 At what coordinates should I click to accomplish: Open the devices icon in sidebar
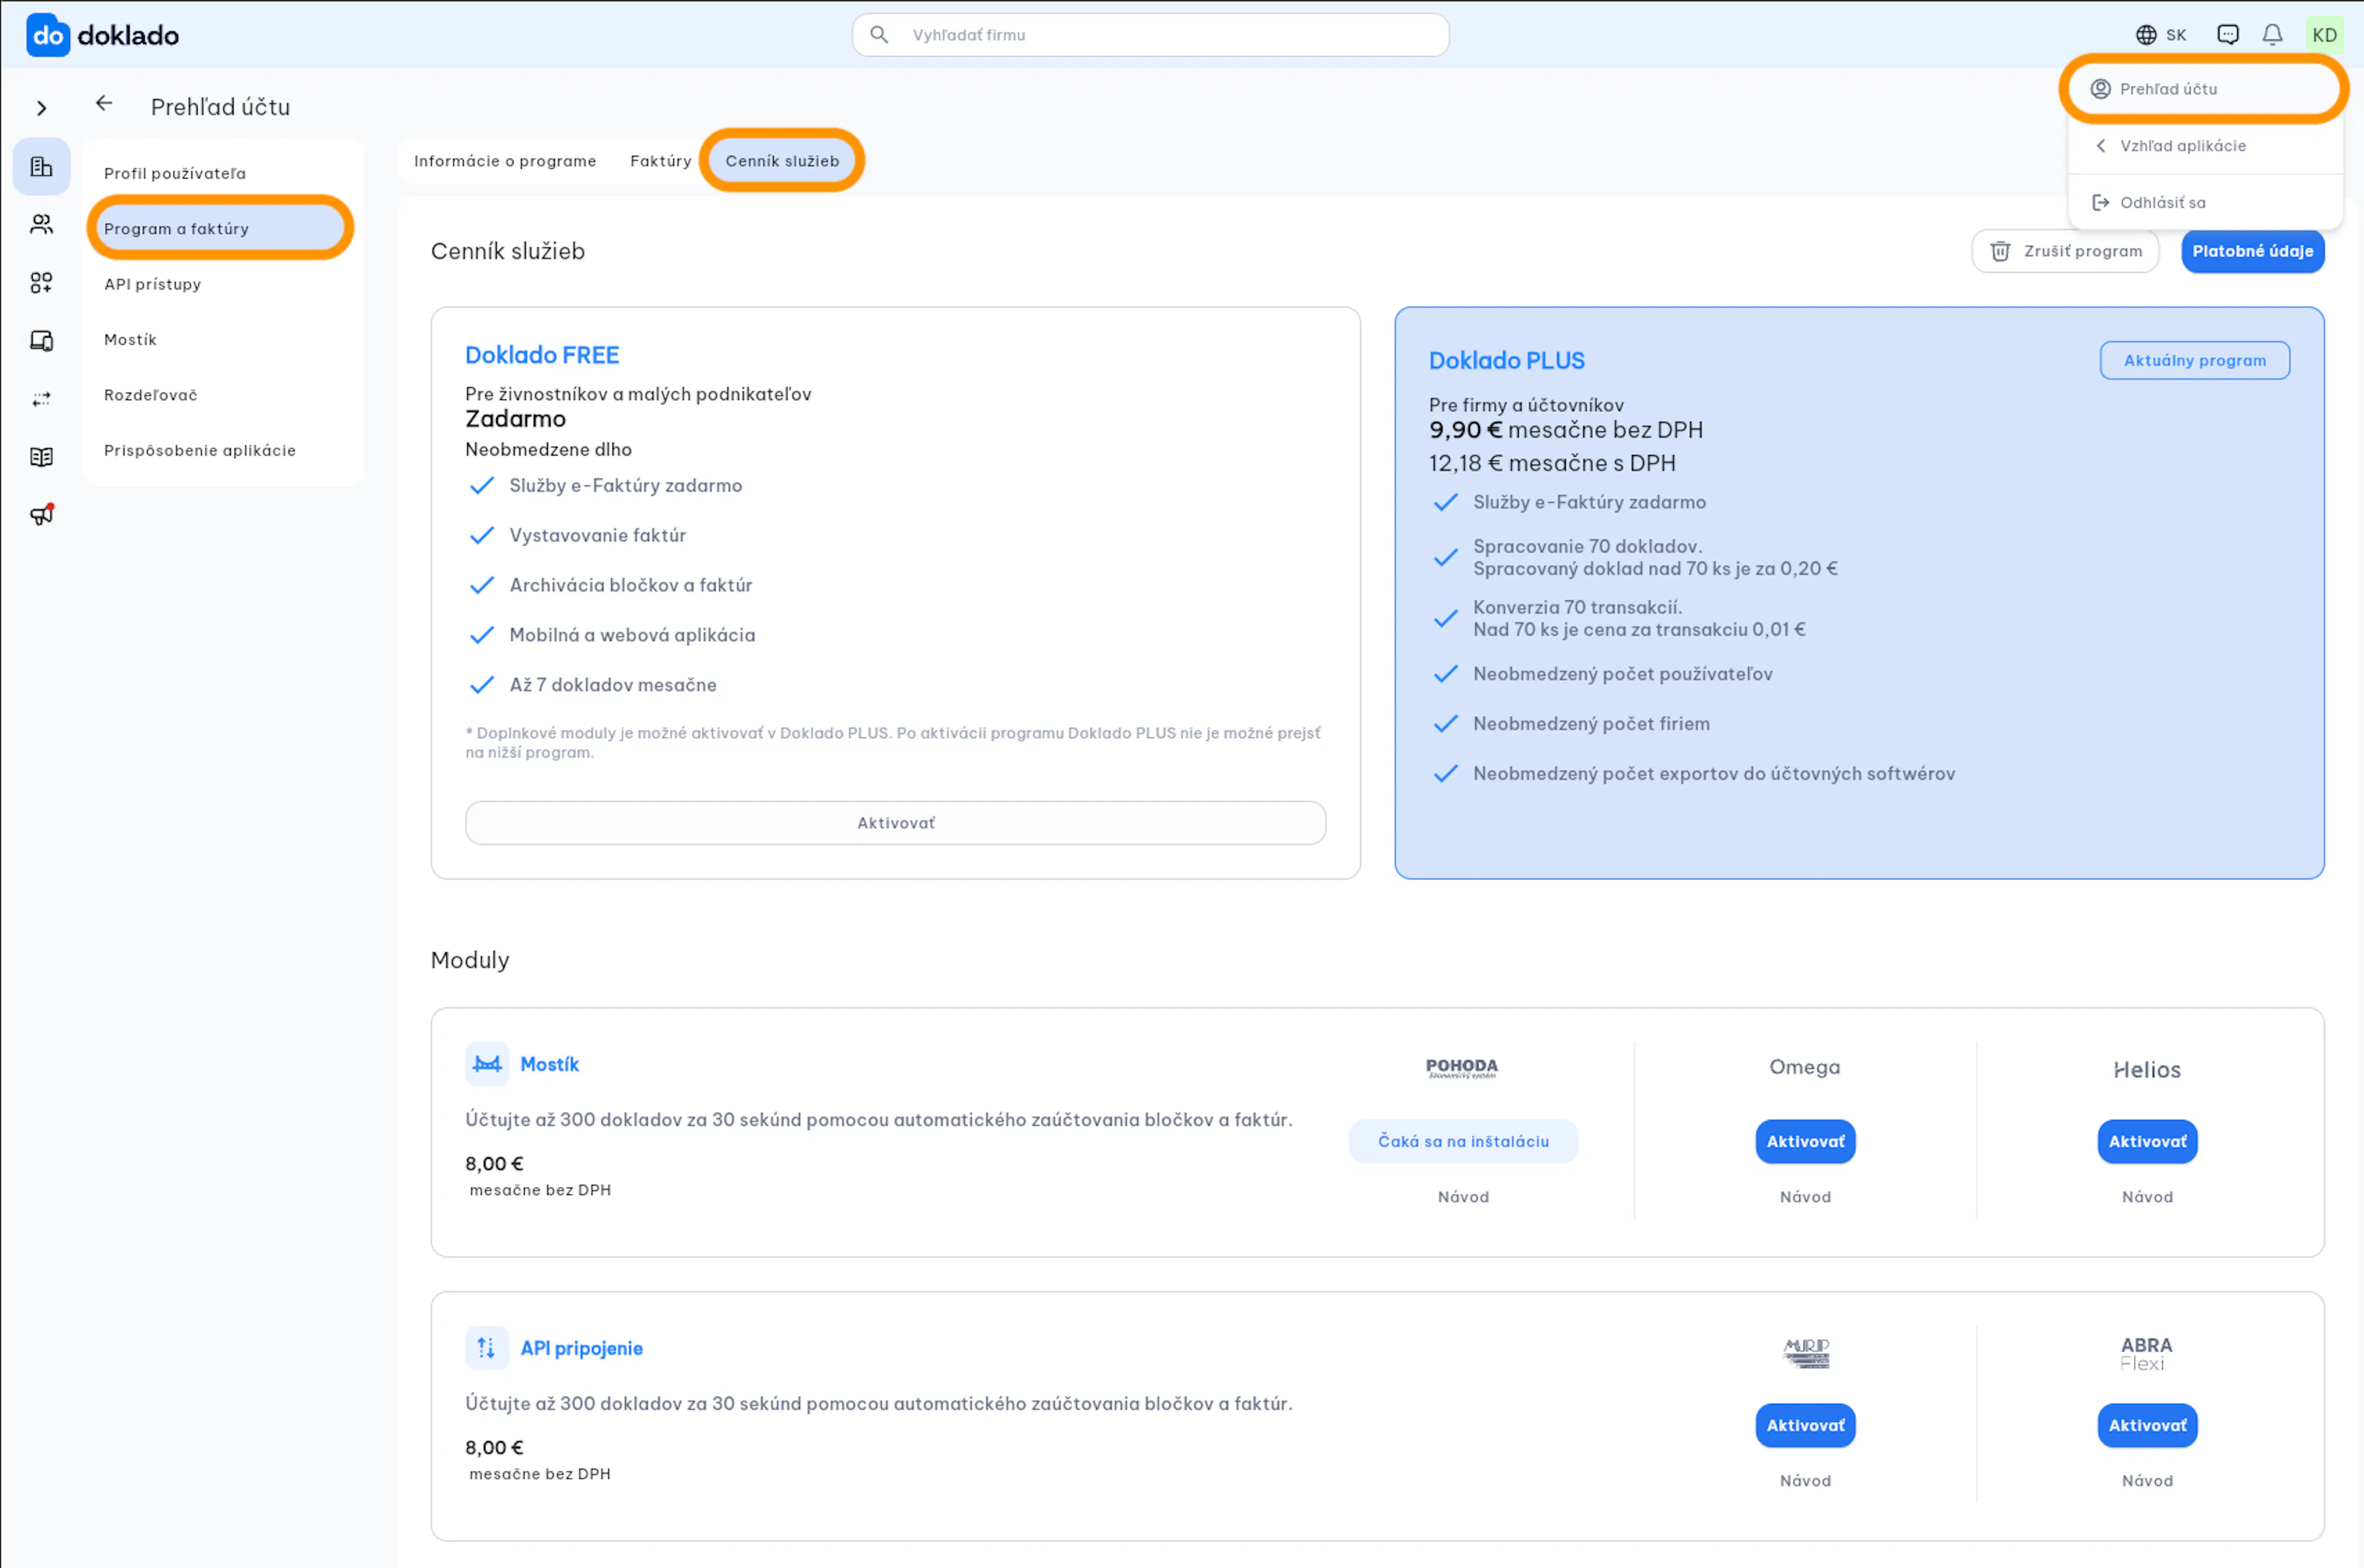pyautogui.click(x=41, y=341)
